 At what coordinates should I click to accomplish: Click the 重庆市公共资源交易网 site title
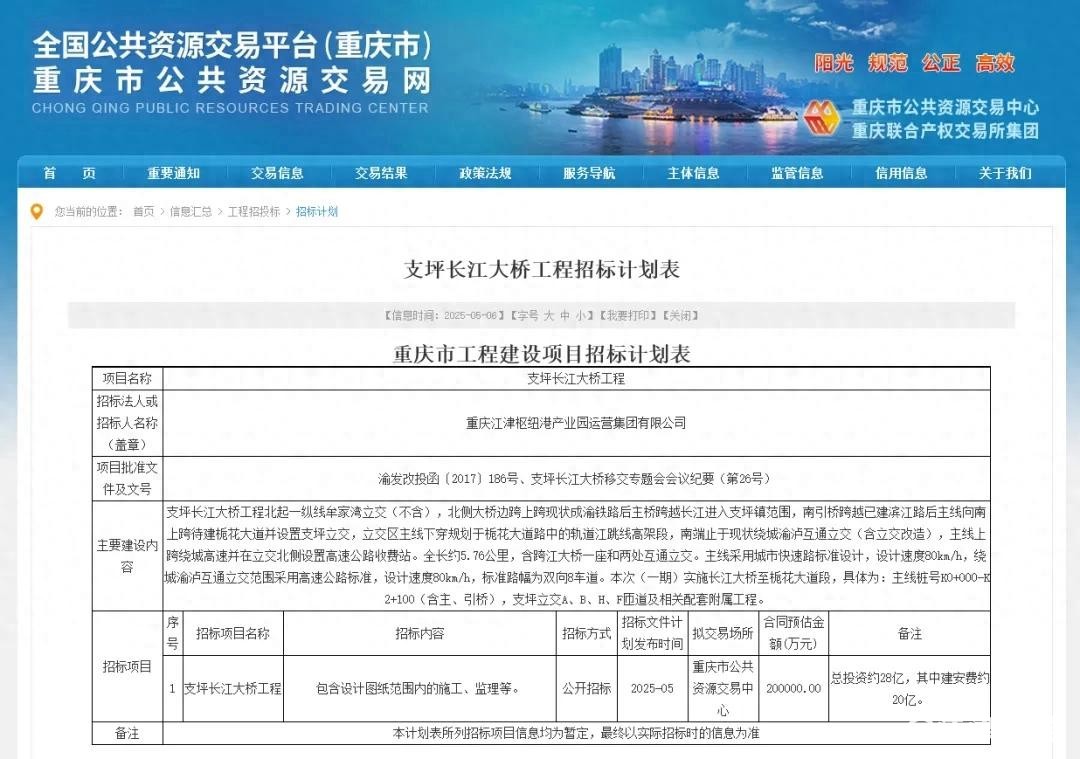coord(232,81)
